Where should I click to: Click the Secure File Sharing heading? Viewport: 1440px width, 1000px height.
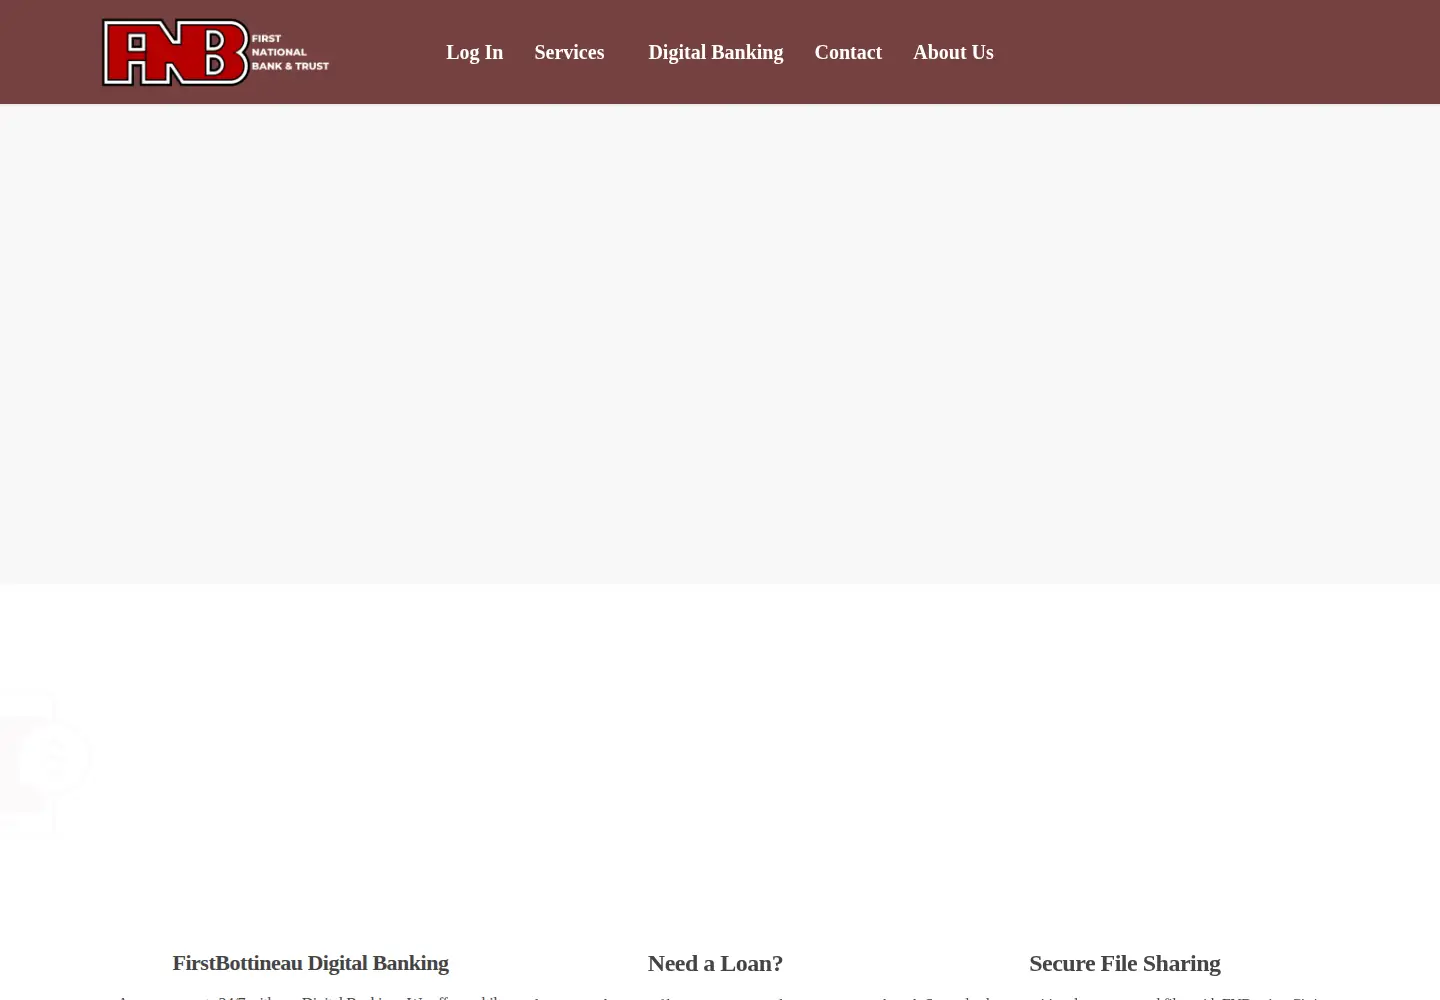pos(1124,963)
